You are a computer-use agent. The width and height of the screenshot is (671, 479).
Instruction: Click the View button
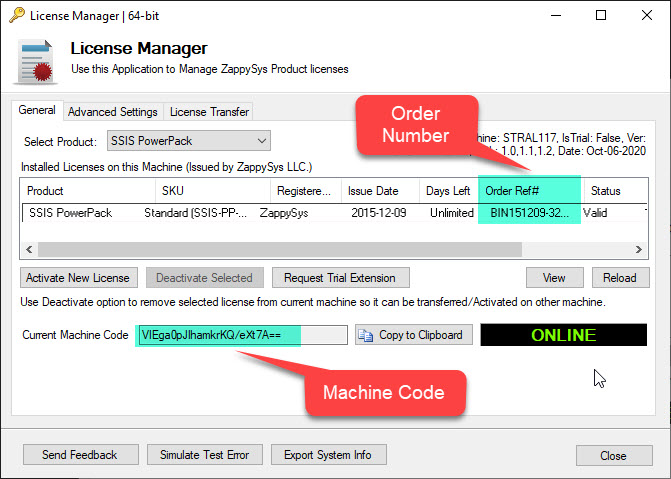tap(554, 278)
